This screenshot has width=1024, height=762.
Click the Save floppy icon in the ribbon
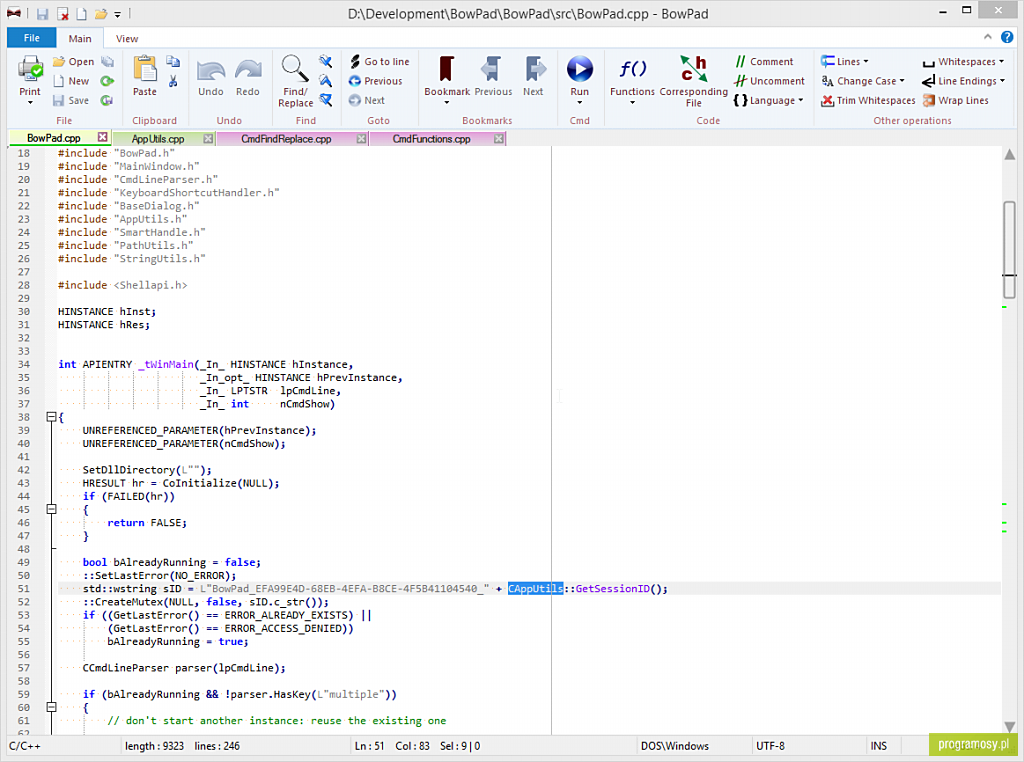pos(59,101)
